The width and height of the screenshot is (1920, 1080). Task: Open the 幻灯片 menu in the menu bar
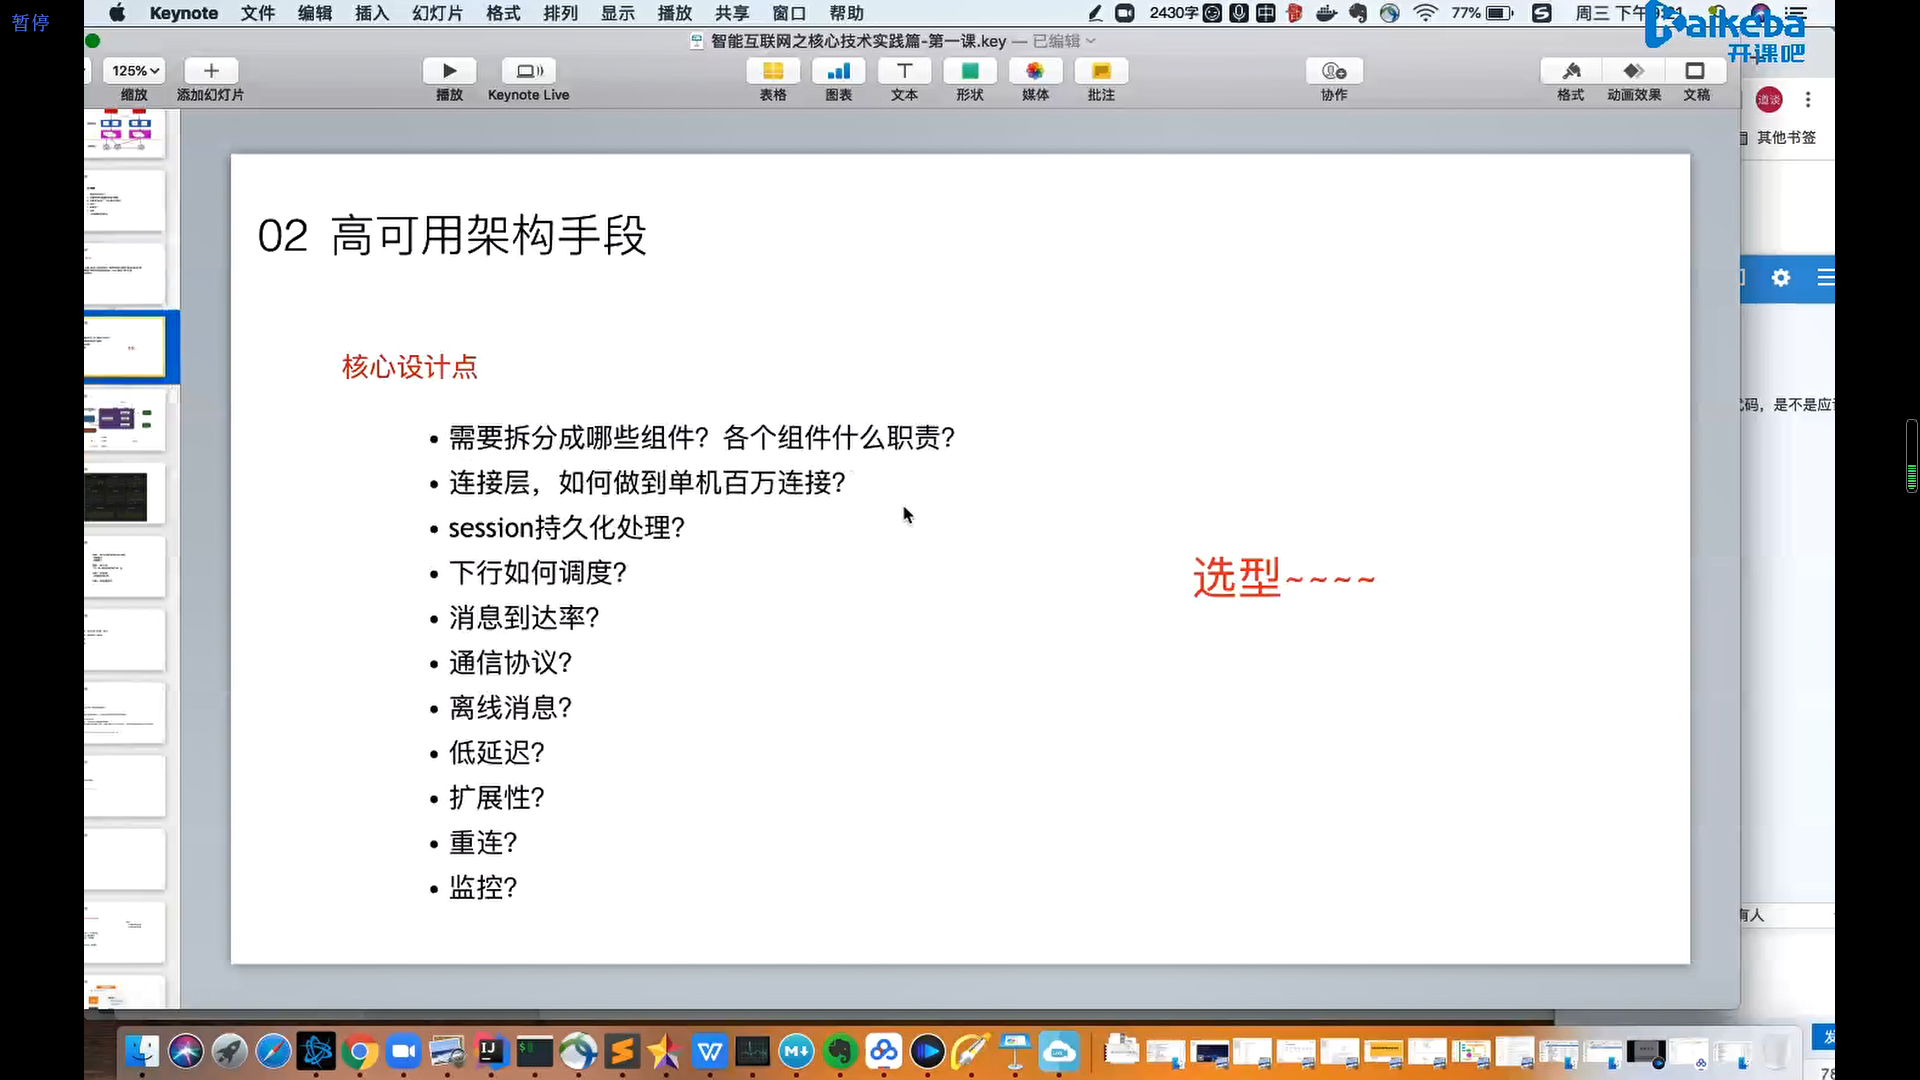pyautogui.click(x=437, y=13)
